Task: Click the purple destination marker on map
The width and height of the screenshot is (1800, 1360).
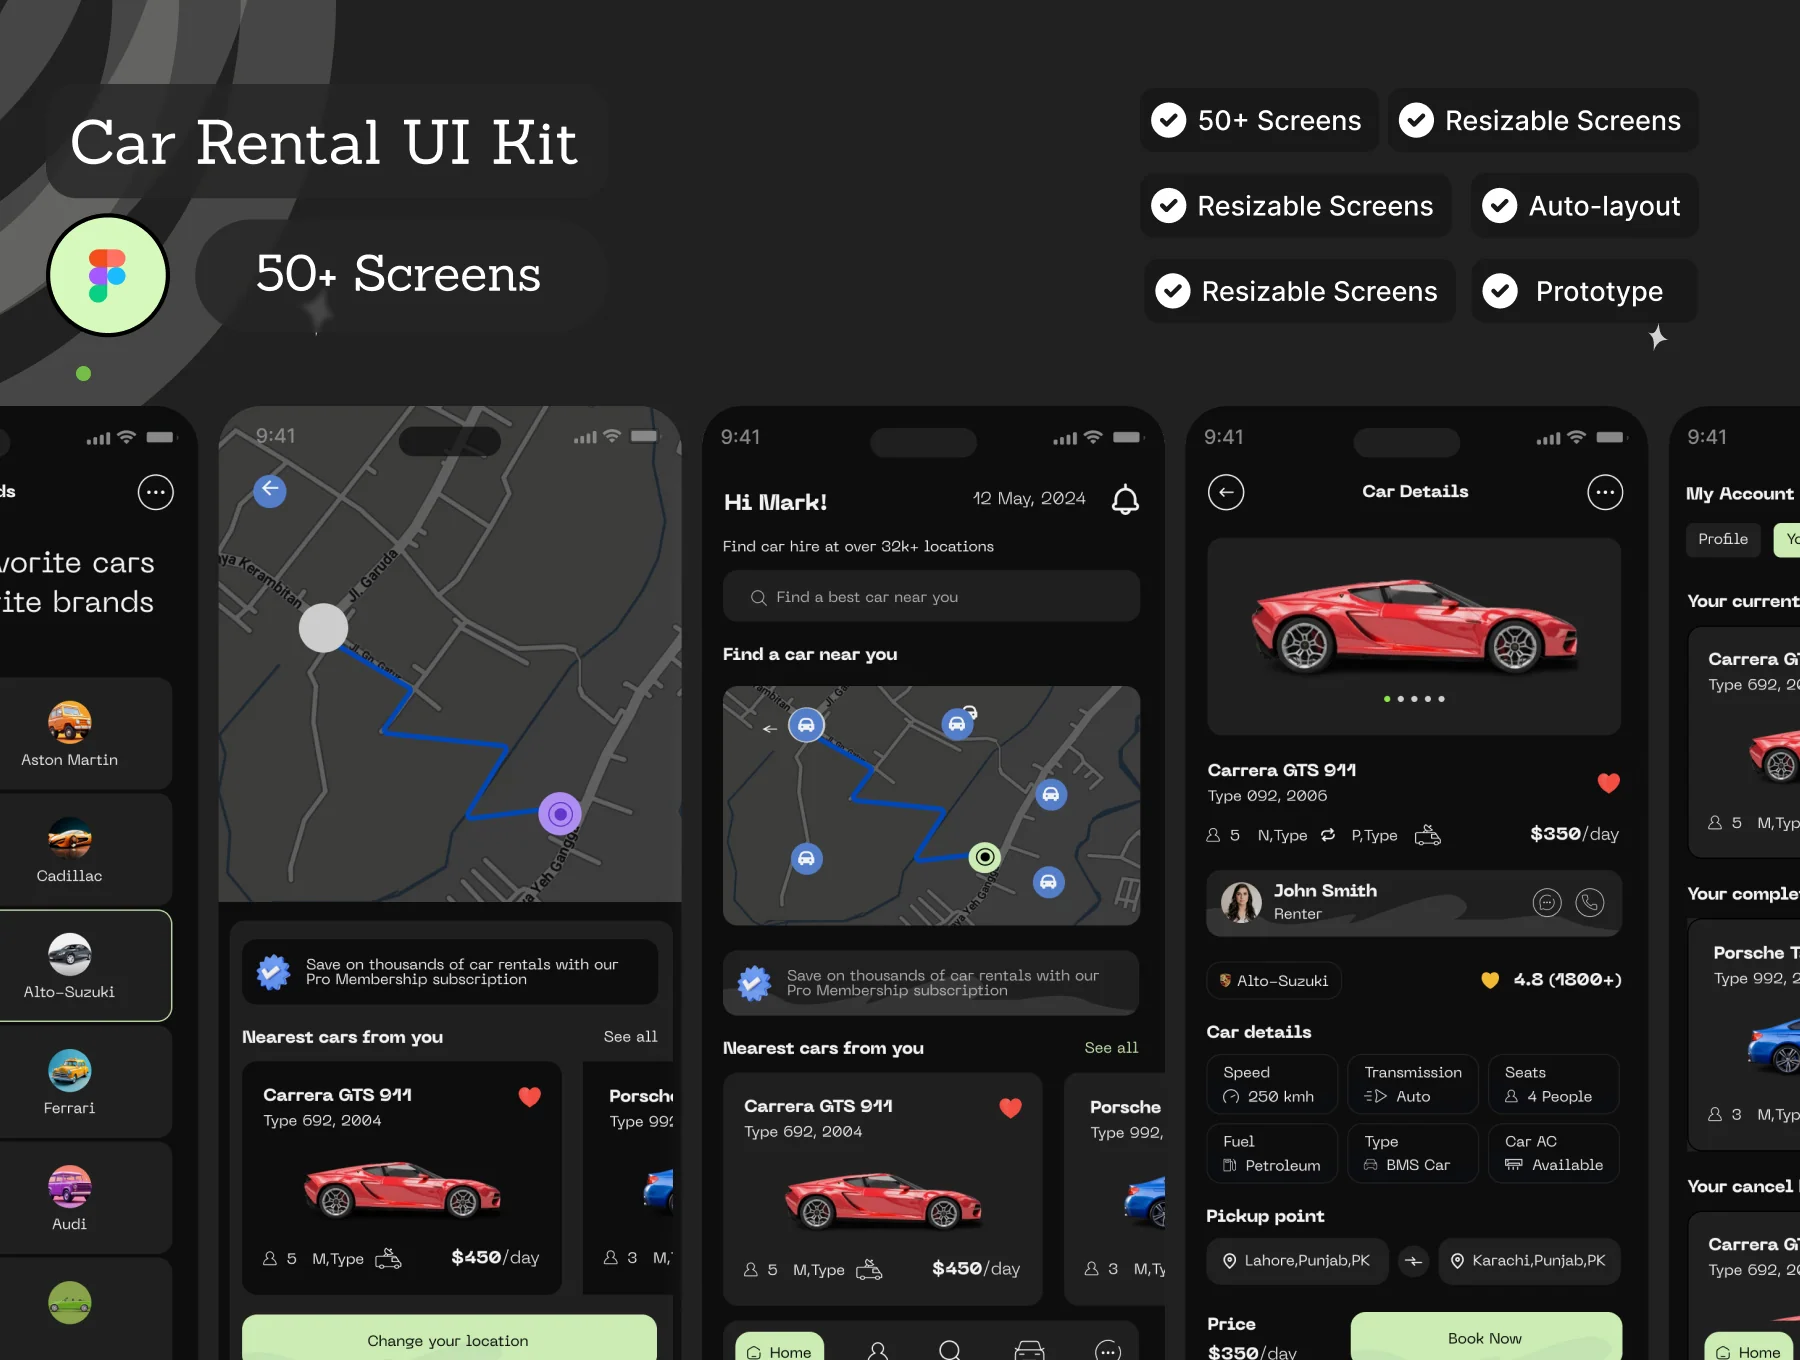Action: point(560,814)
